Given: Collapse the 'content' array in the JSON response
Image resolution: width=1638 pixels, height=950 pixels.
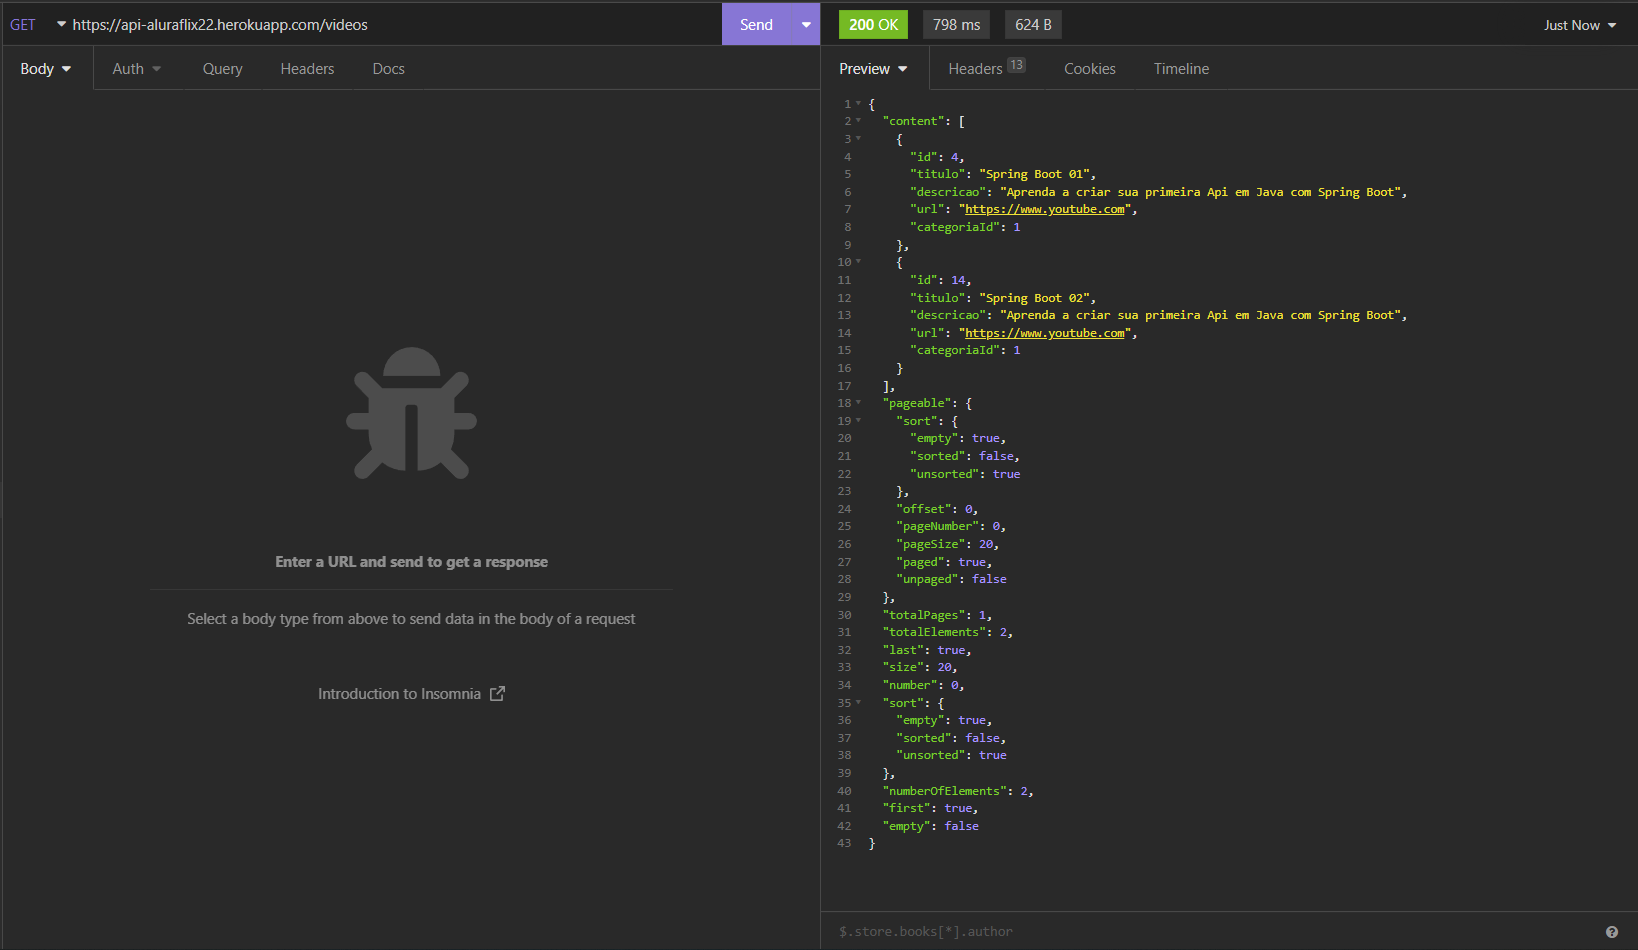Looking at the screenshot, I should (x=857, y=121).
